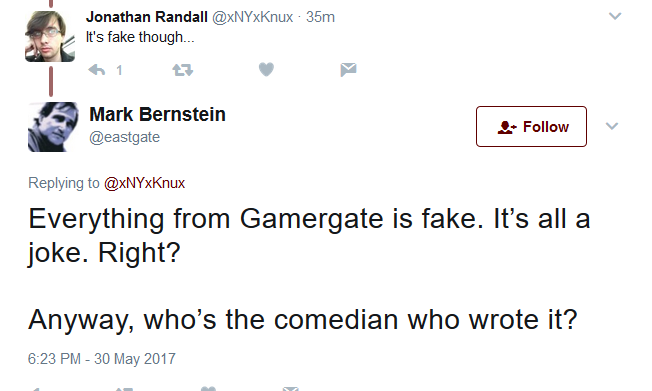Open Jonathan Randall's name link
This screenshot has width=652, height=391.
pos(147,17)
